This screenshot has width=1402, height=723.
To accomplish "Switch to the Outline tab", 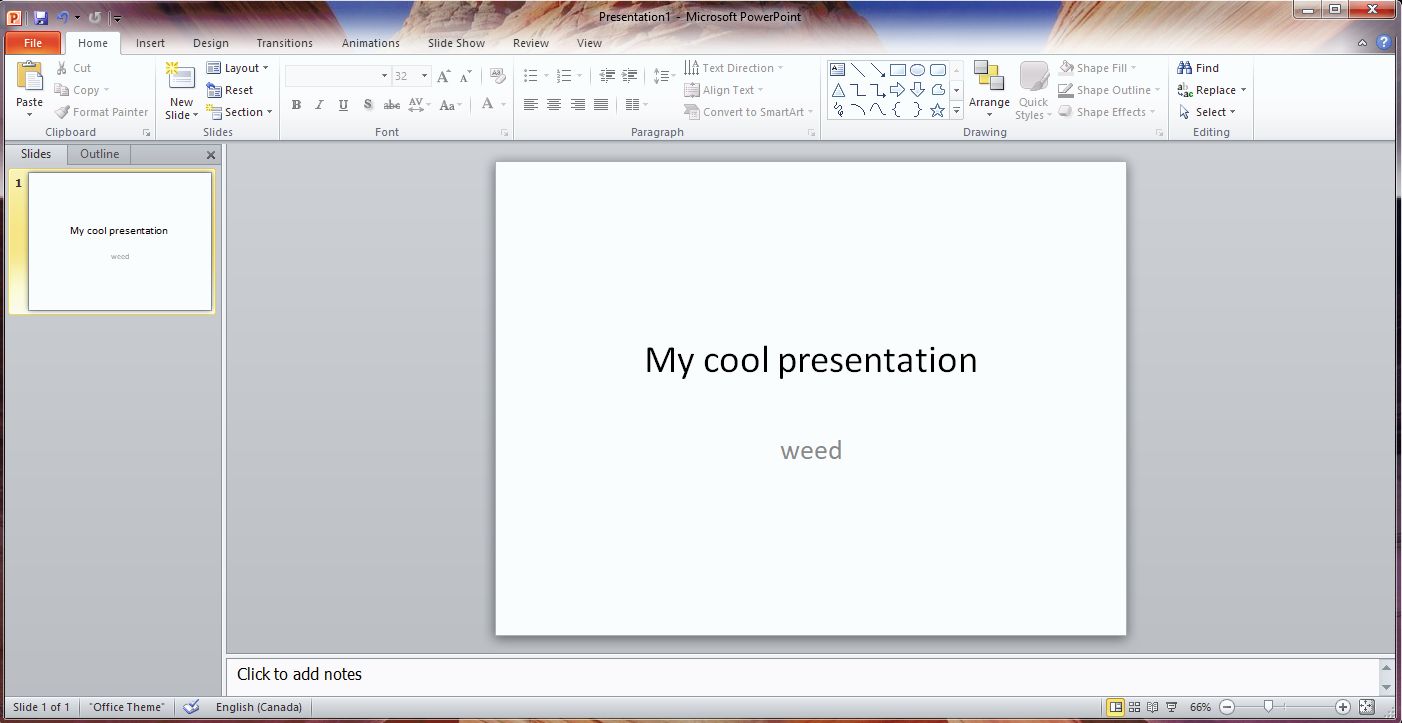I will (x=99, y=153).
